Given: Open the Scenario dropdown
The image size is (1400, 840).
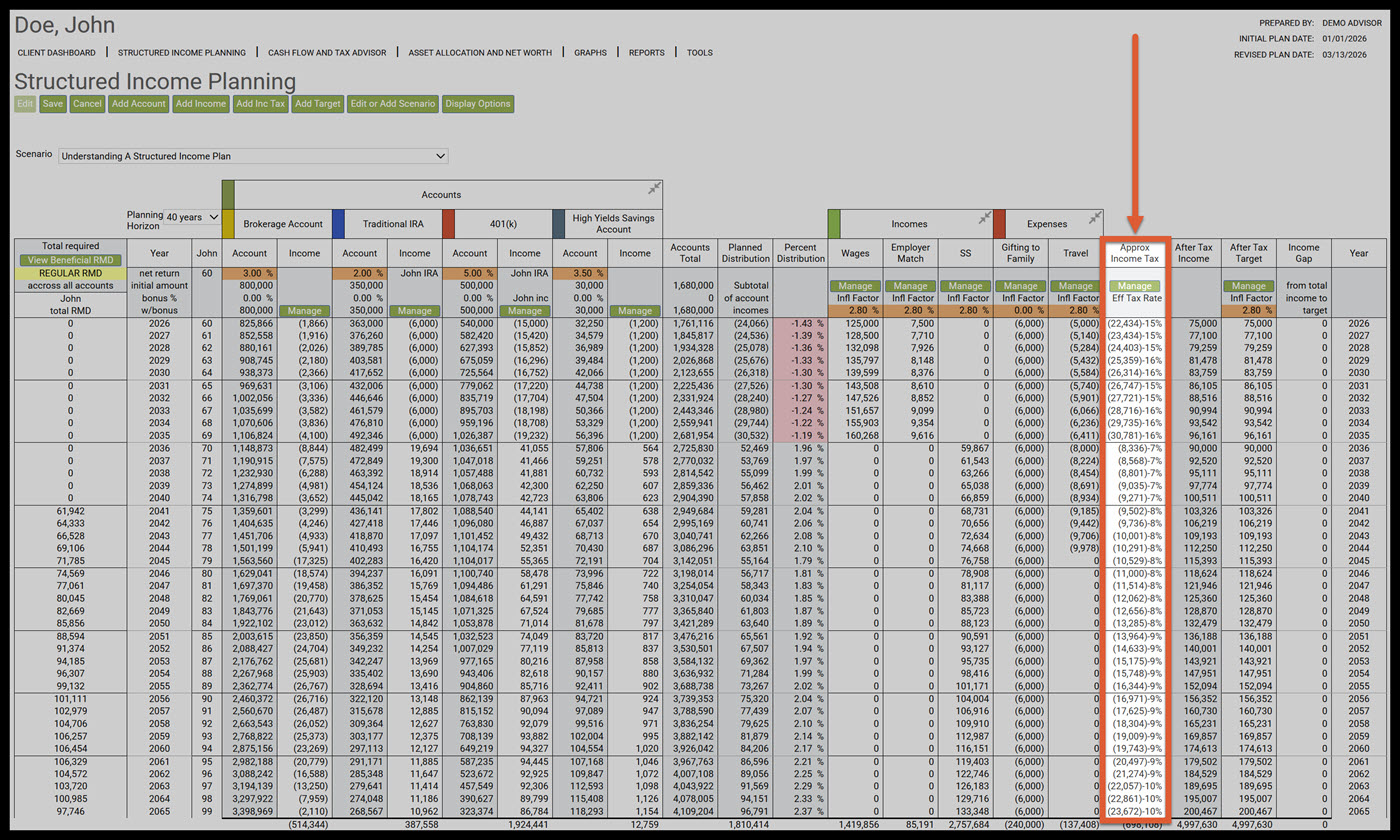Looking at the screenshot, I should pos(253,156).
